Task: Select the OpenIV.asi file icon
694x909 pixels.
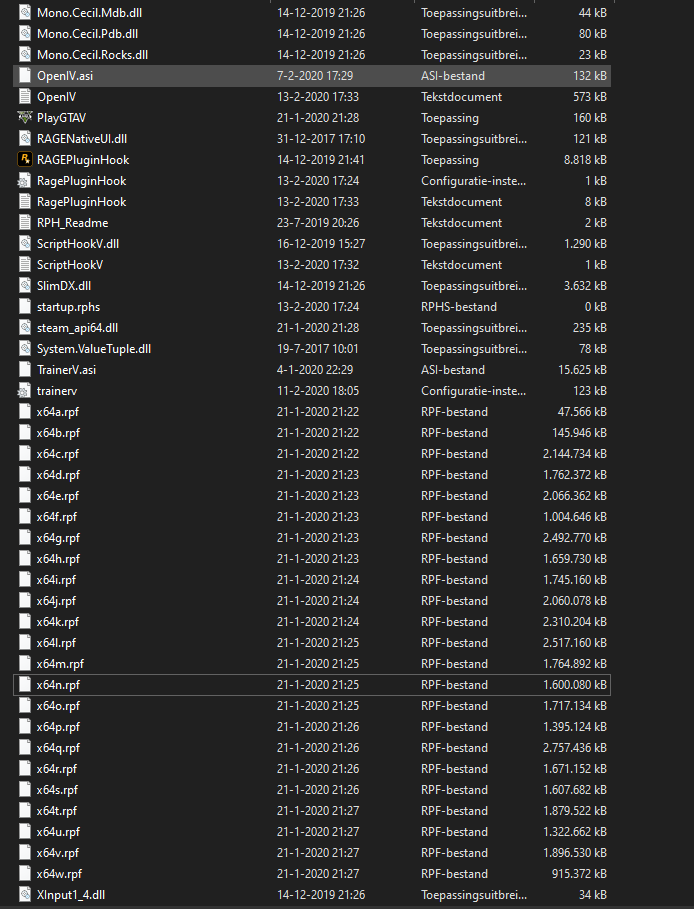Action: click(x=24, y=75)
